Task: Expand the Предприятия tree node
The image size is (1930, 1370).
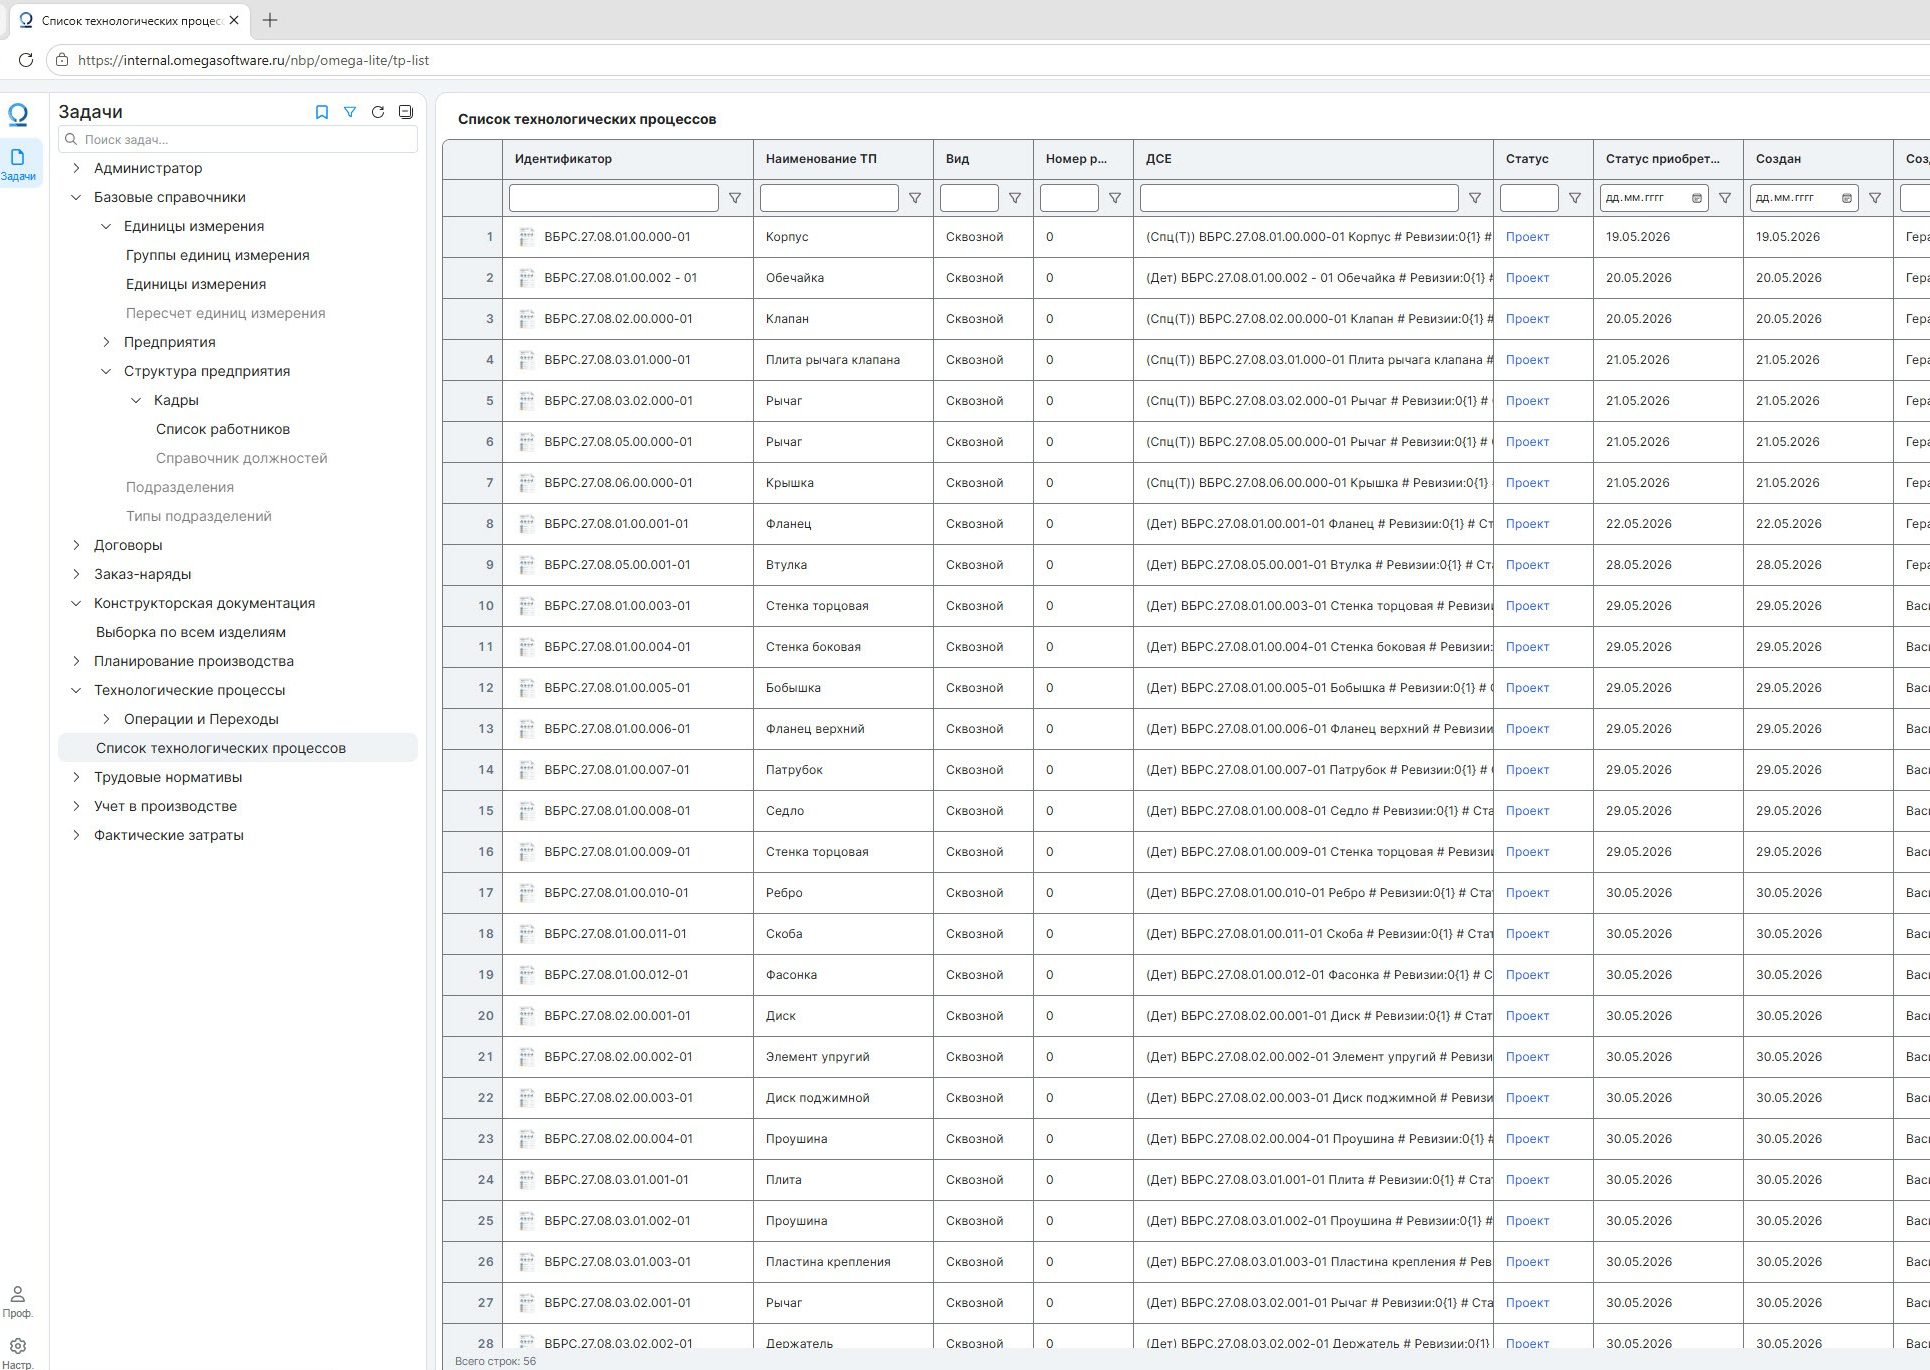Action: (106, 342)
